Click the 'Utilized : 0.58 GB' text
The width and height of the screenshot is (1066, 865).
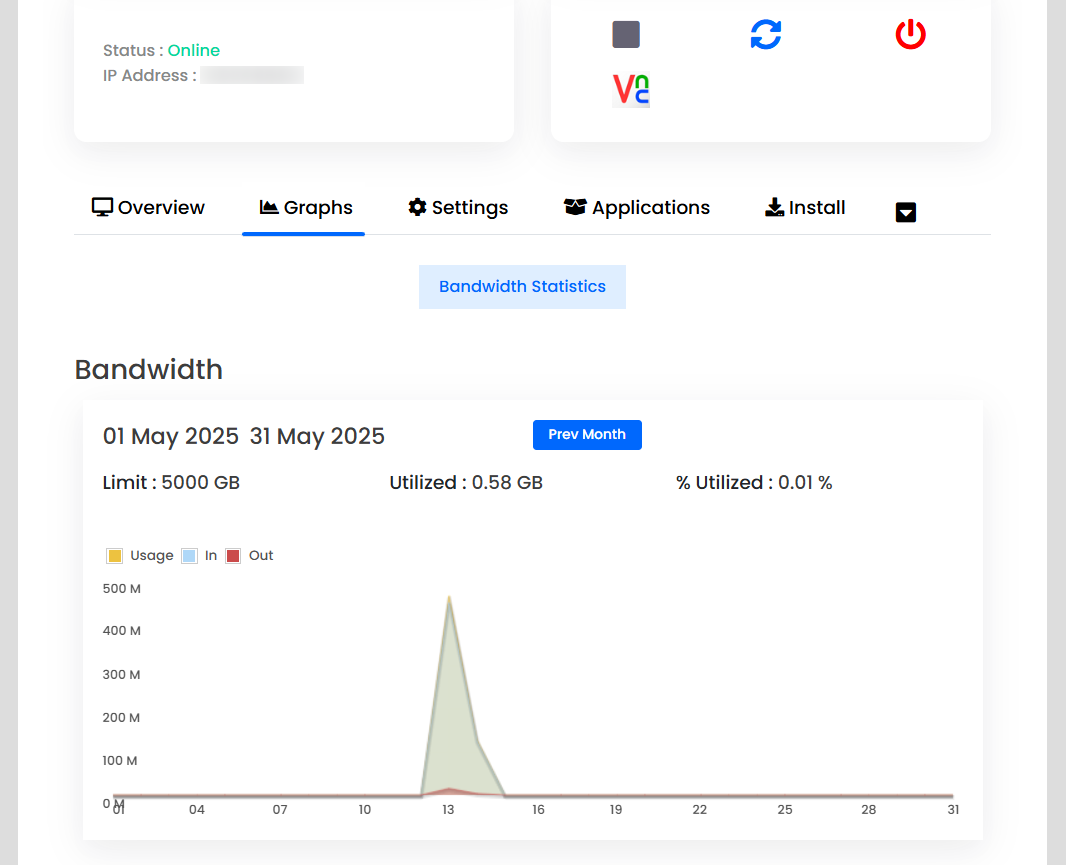pos(466,483)
